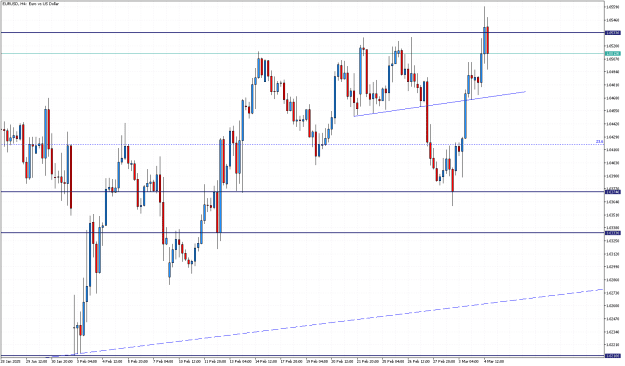Click the teal current price tag on price axis

[613, 53]
